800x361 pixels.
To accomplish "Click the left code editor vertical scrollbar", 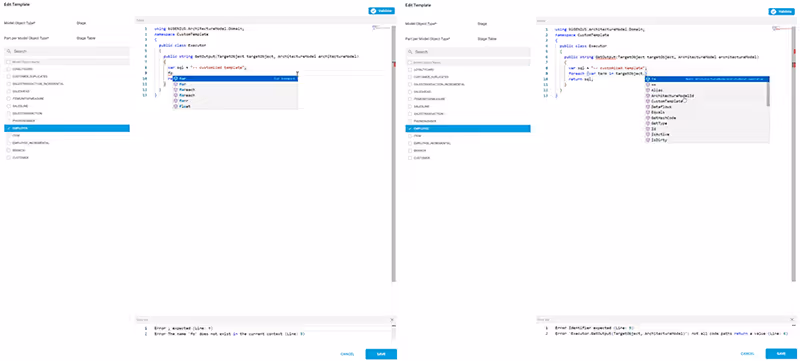I will (393, 153).
